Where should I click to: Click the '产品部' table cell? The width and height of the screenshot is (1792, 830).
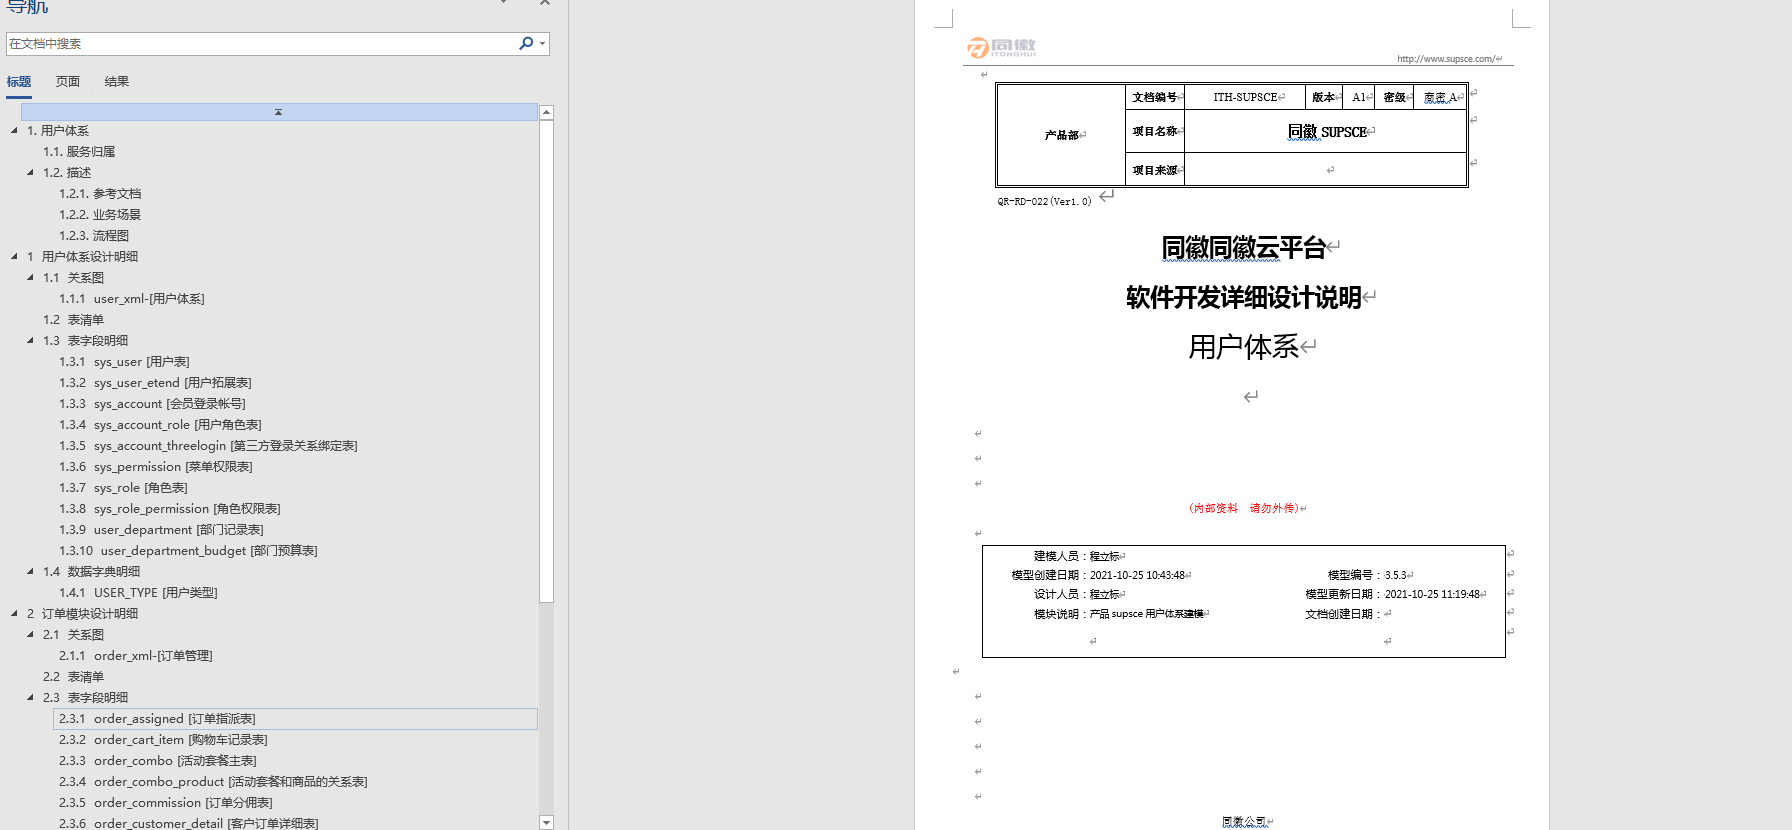(x=1062, y=135)
